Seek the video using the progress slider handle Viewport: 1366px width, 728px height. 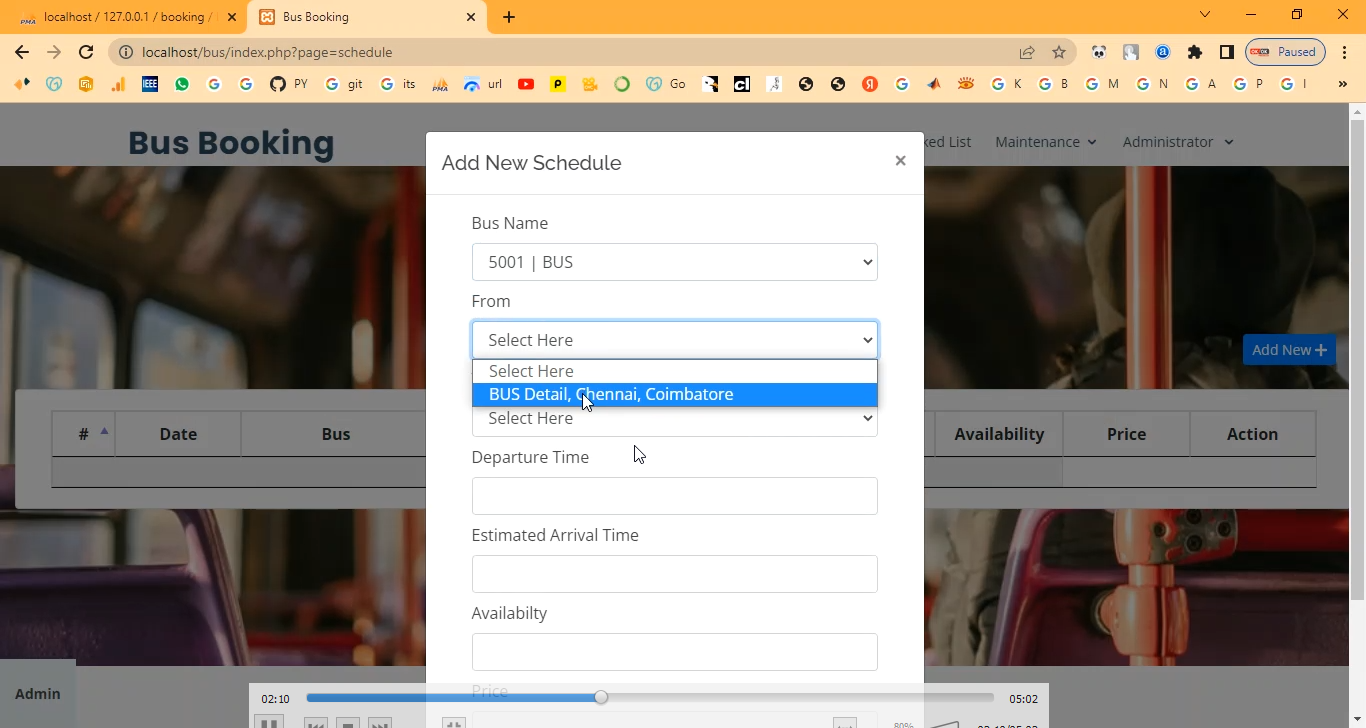pos(601,697)
